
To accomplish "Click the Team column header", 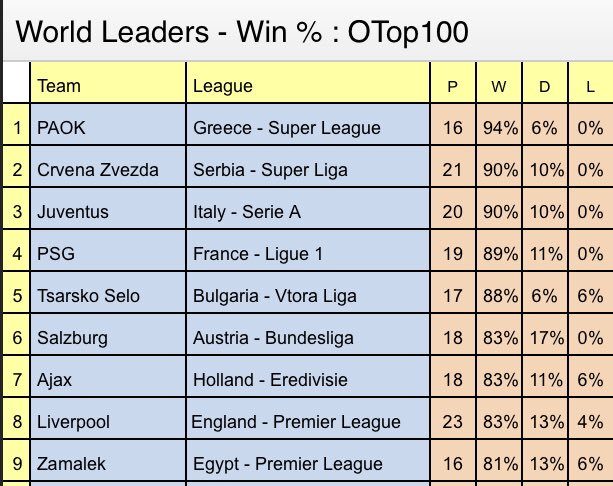I will (x=59, y=86).
